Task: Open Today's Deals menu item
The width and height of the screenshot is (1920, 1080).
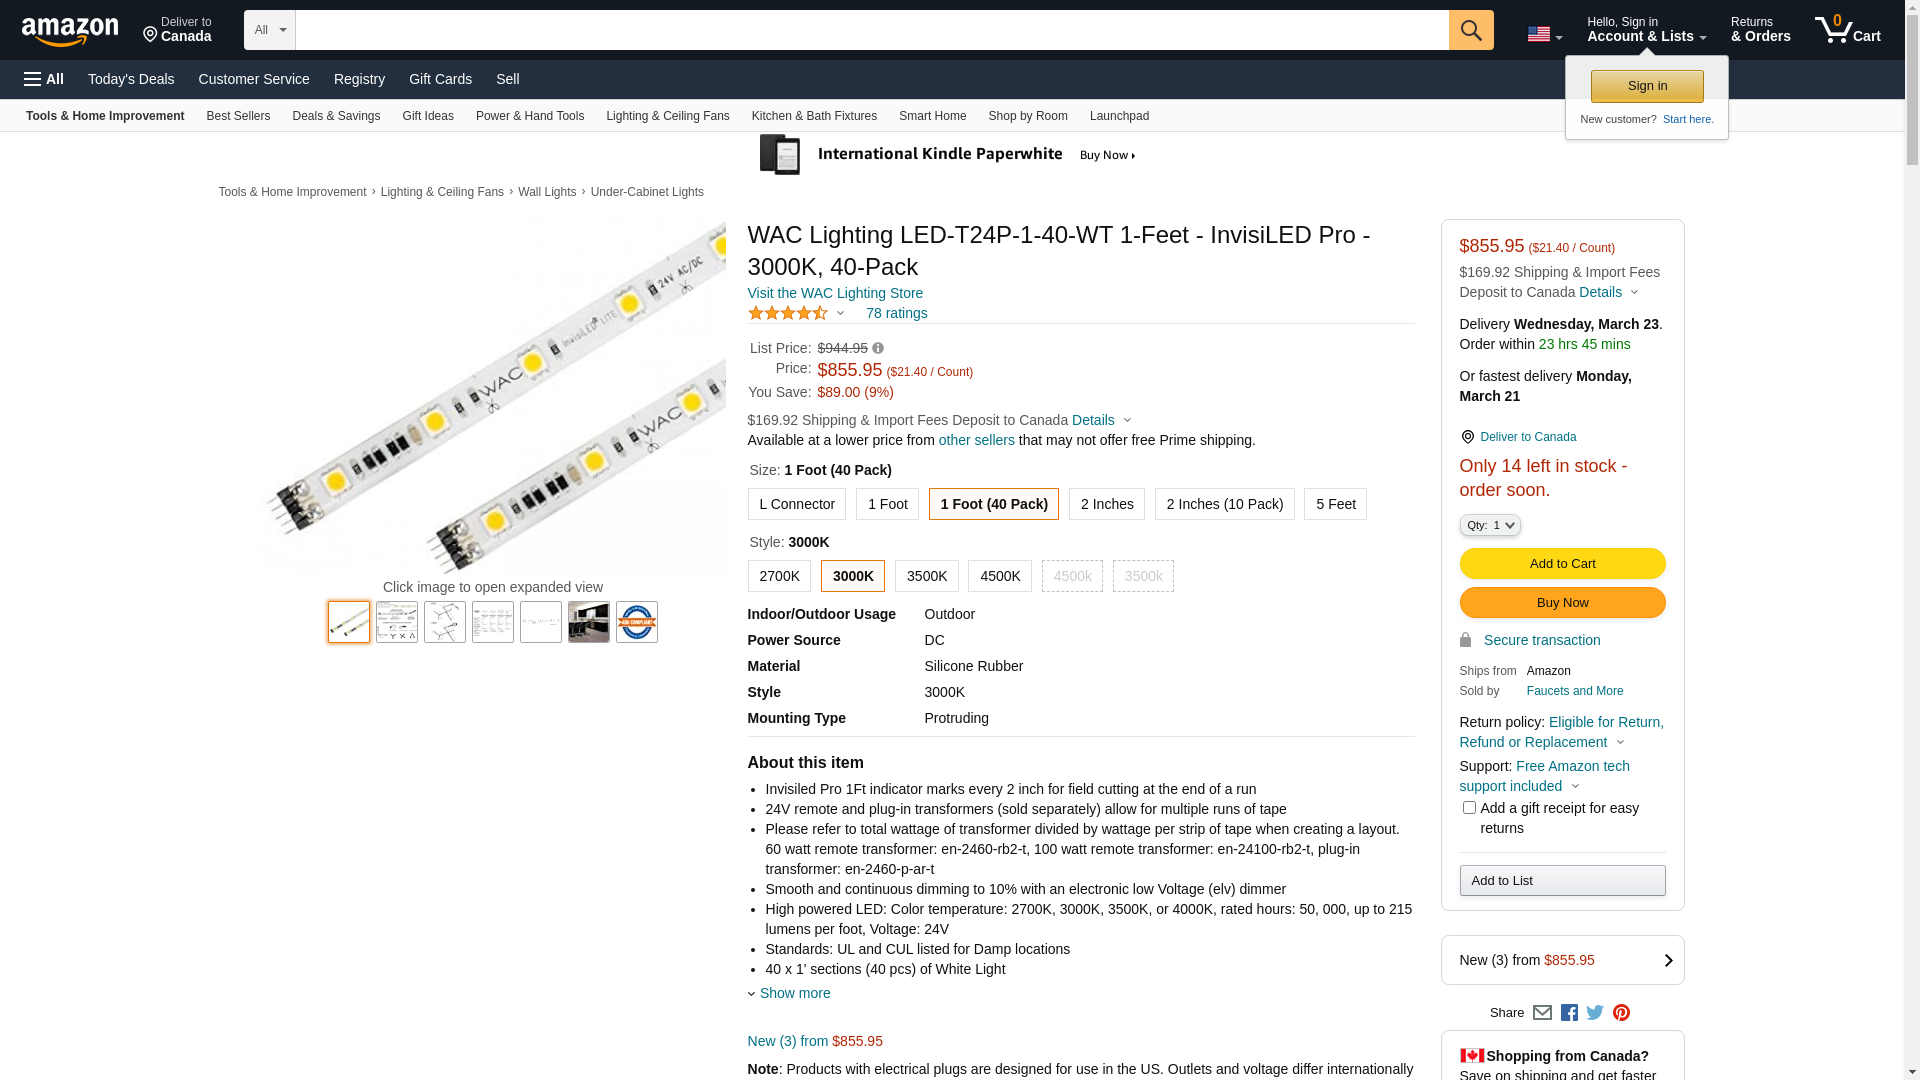Action: tap(131, 79)
